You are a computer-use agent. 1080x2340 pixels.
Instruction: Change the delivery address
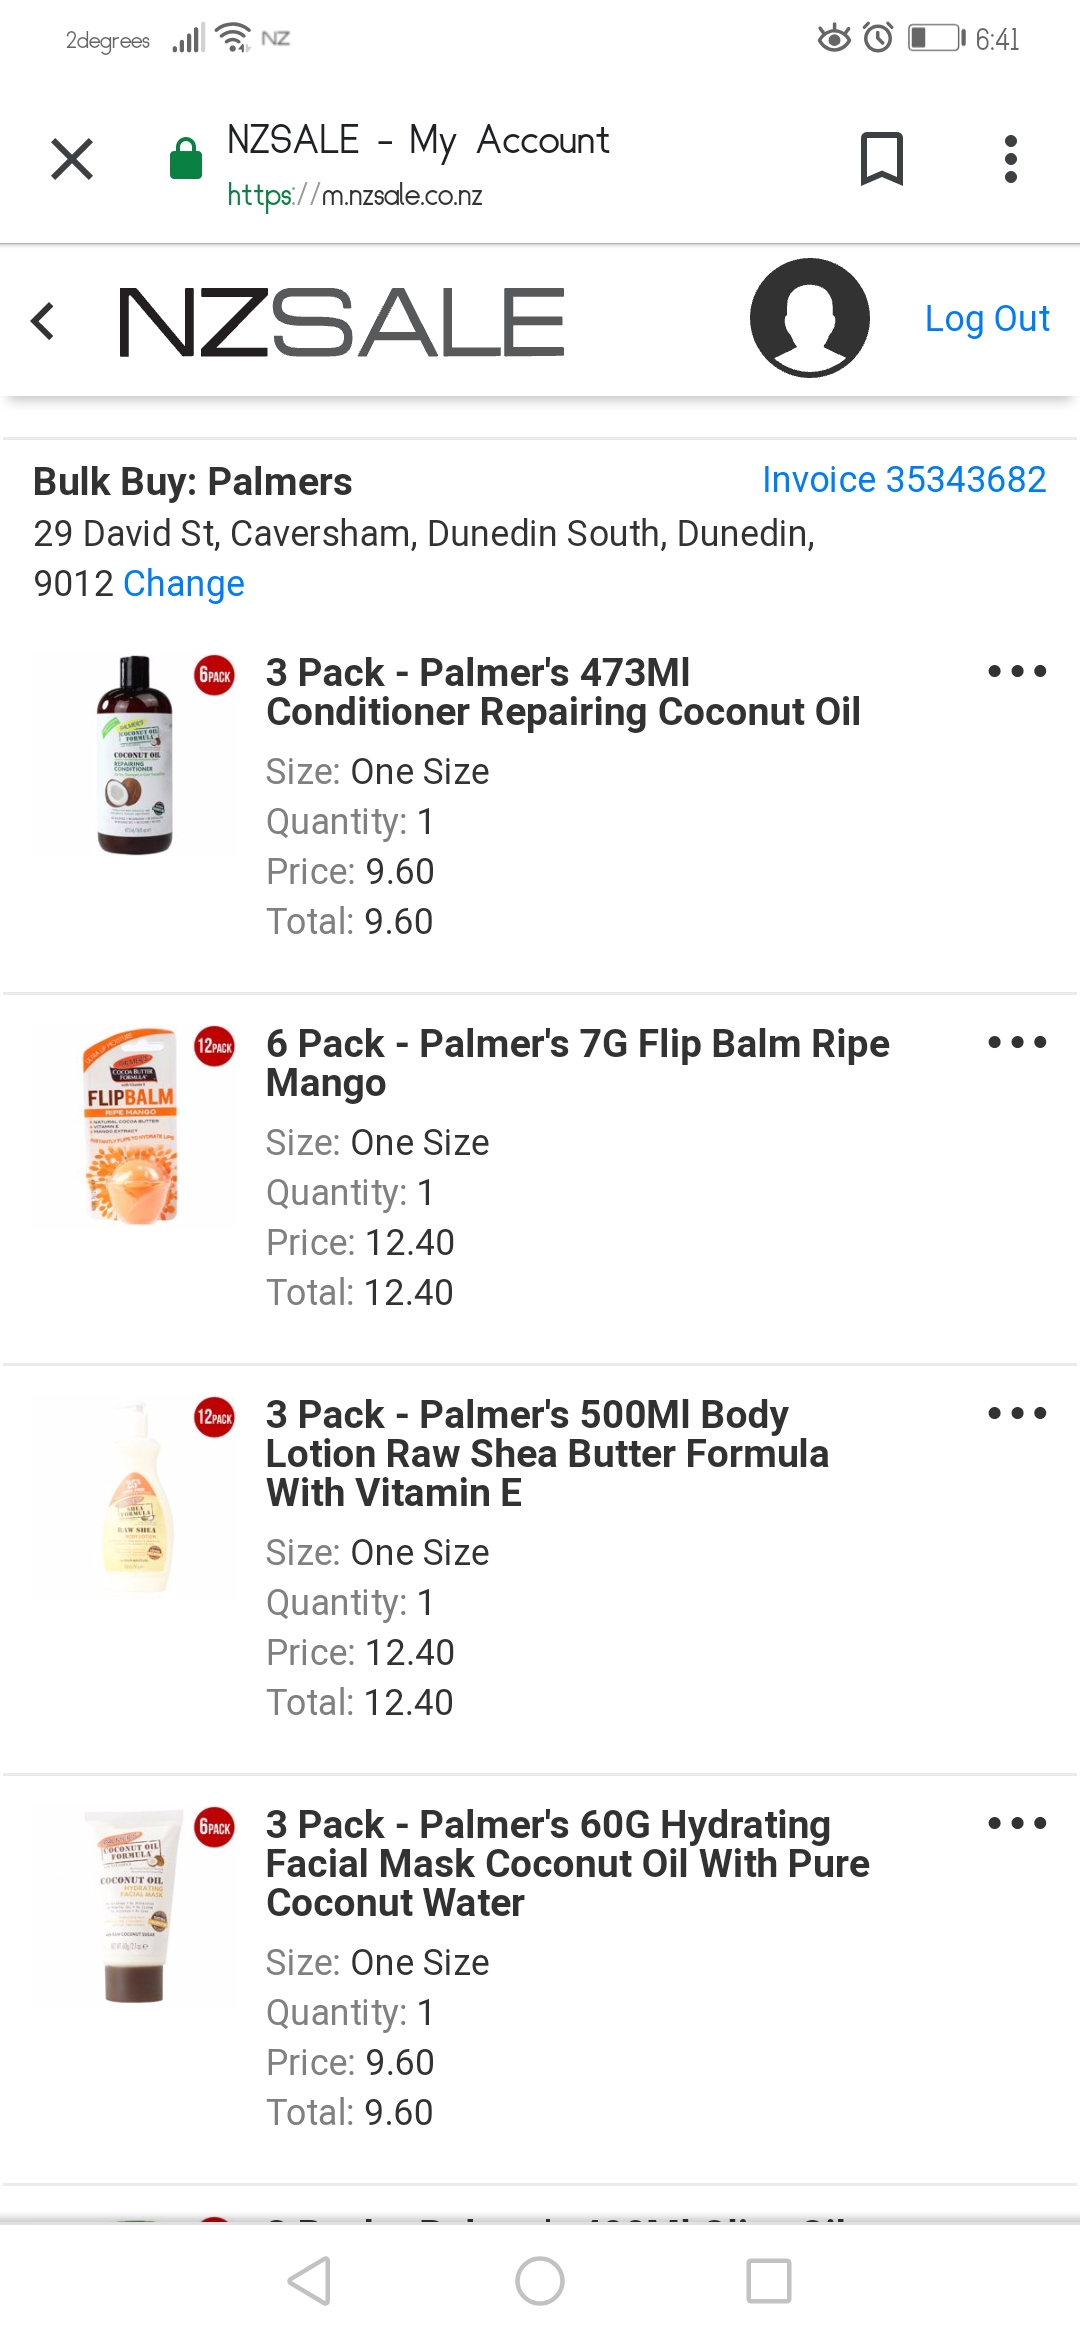coord(184,584)
